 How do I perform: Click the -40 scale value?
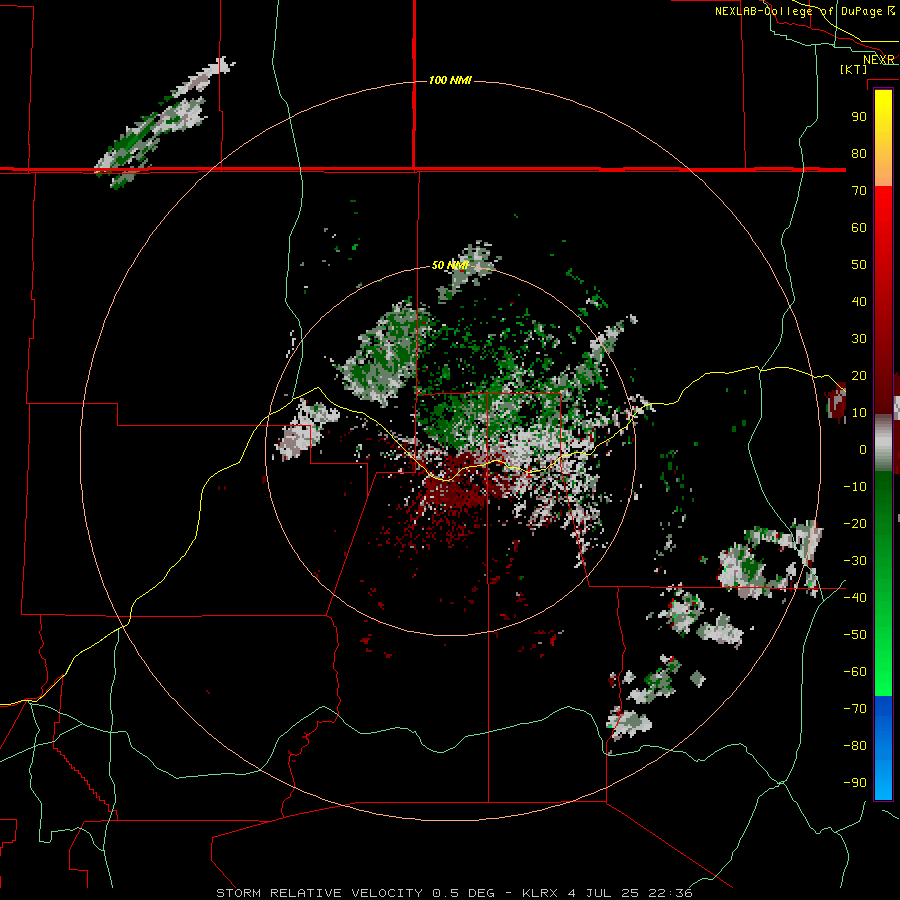click(x=855, y=598)
